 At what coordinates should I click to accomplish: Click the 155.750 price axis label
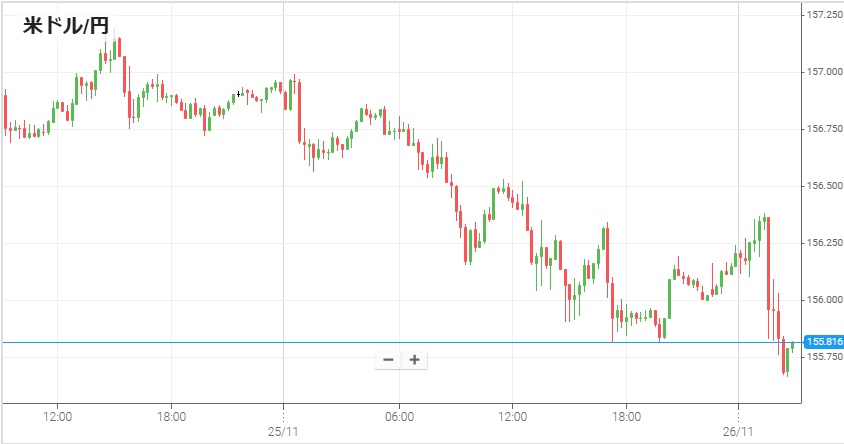(x=823, y=357)
